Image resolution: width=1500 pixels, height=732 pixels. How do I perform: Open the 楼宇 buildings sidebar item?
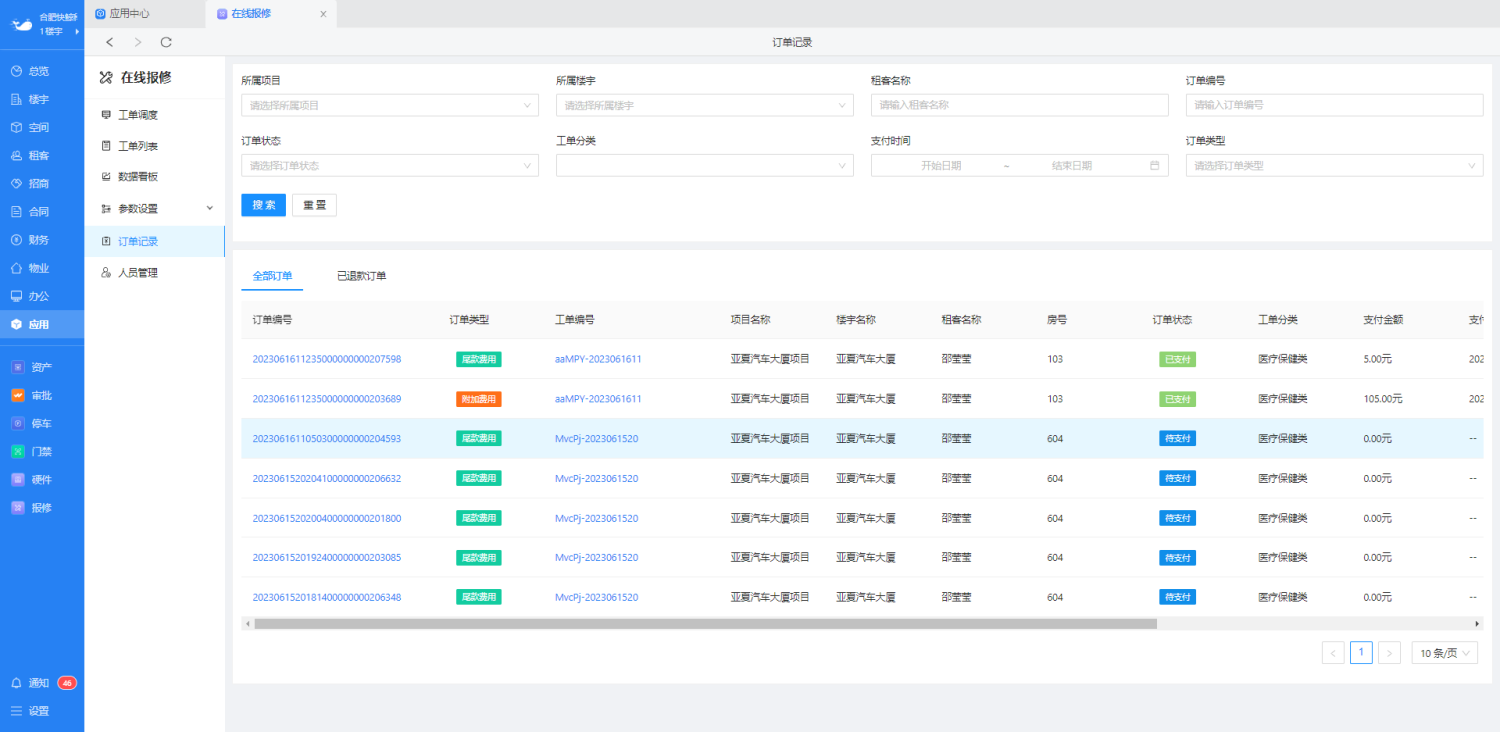pos(42,99)
